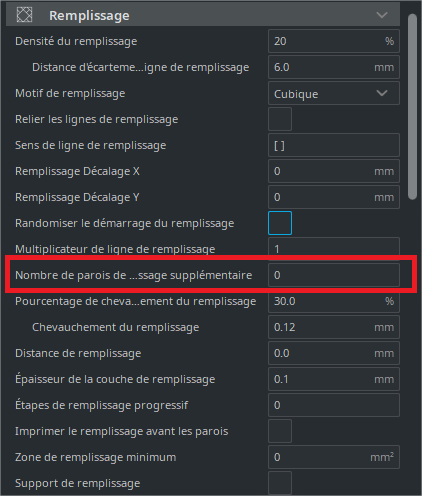Viewport: 422px width, 496px height.
Task: Select the Distance d'écartement ligne field
Action: coord(334,67)
